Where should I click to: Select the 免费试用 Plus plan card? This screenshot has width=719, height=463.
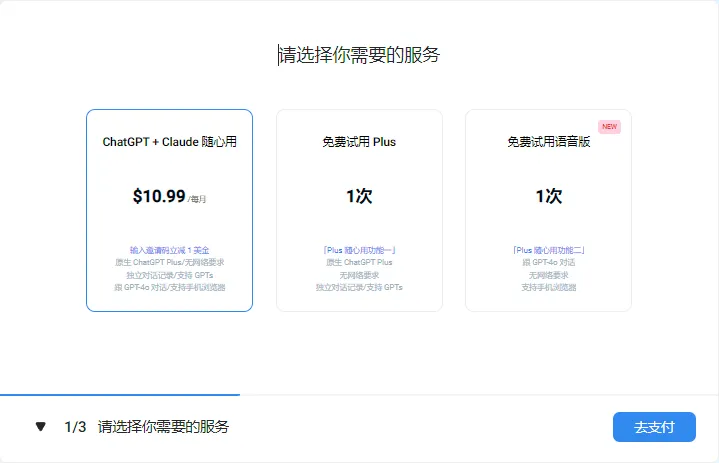click(359, 210)
